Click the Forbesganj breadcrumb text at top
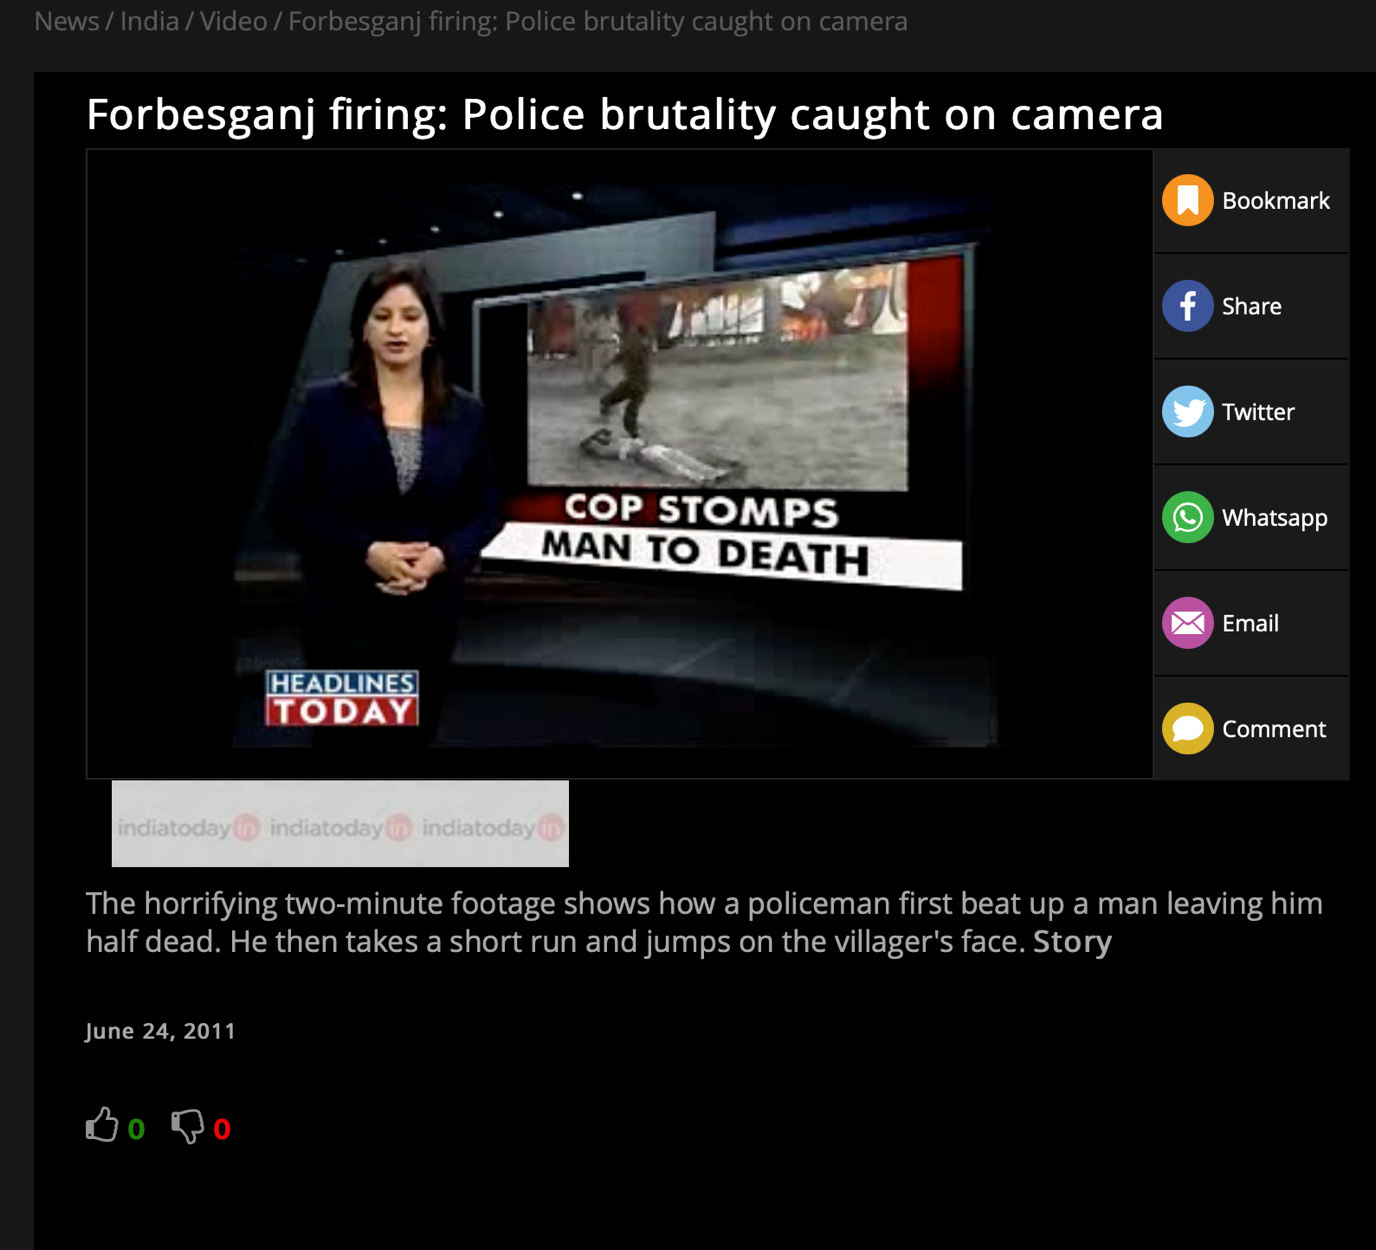Image resolution: width=1376 pixels, height=1250 pixels. pos(598,21)
